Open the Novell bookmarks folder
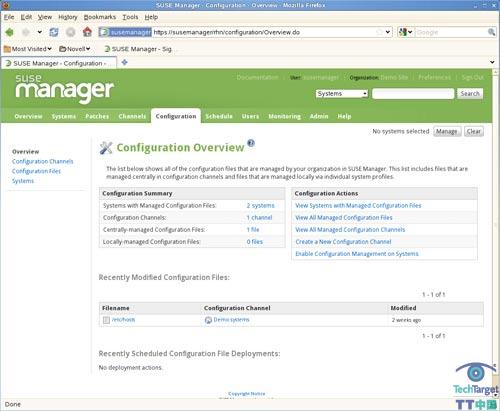Image resolution: width=500 pixels, height=411 pixels. tap(75, 49)
